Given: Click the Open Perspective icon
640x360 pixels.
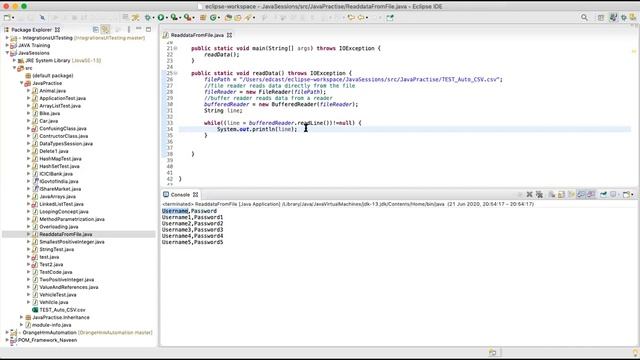Looking at the screenshot, I should click(x=601, y=18).
